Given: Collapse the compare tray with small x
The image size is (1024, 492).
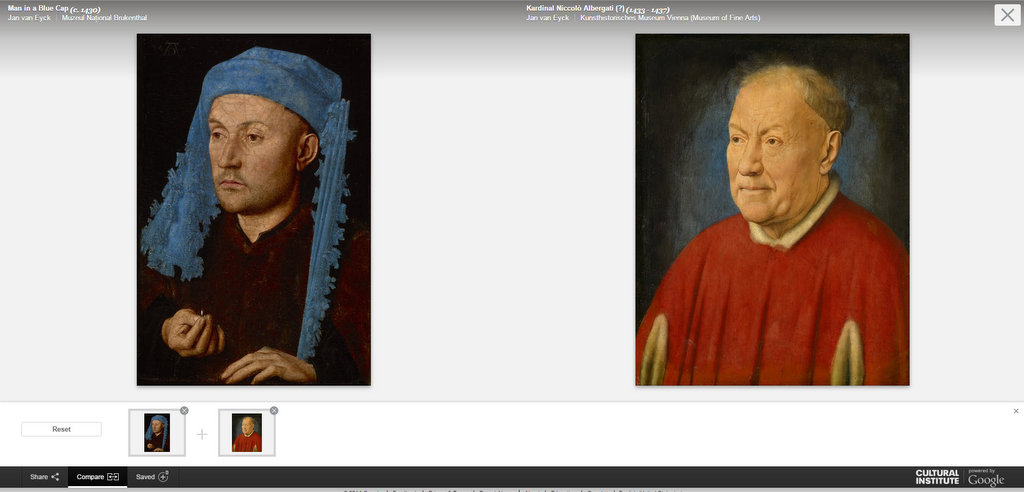Looking at the screenshot, I should (1016, 411).
